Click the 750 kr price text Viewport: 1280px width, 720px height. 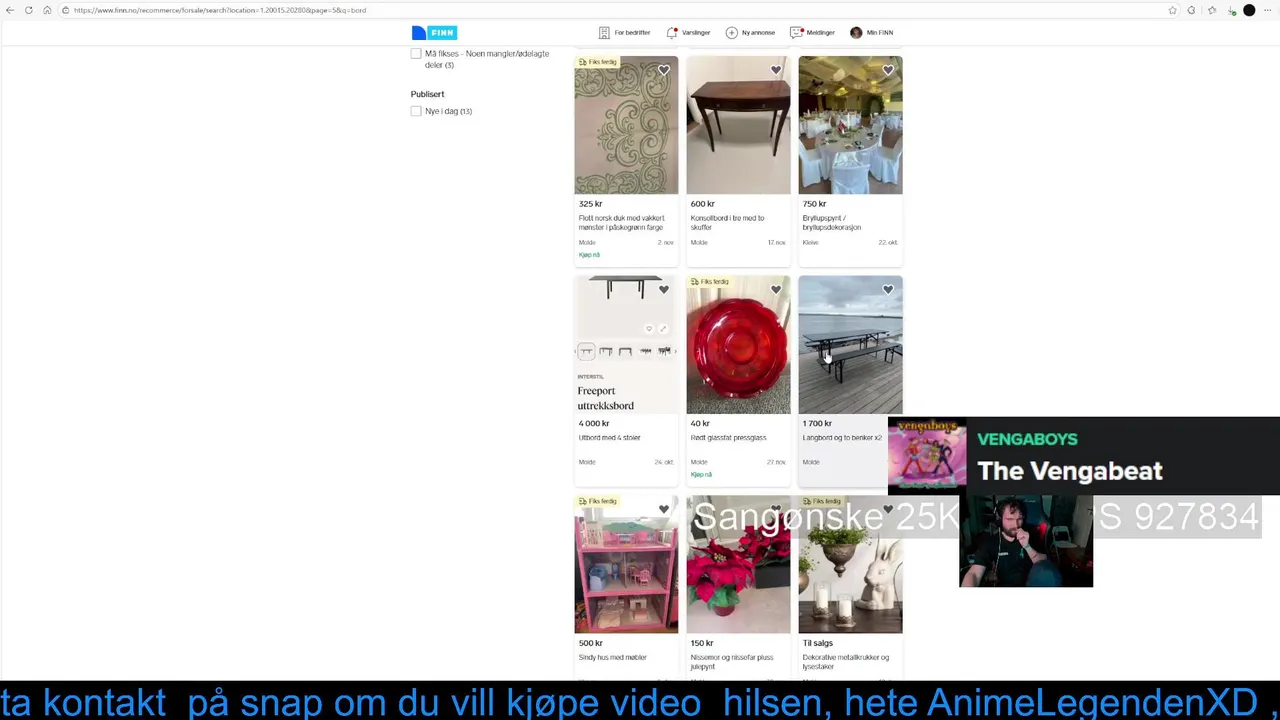(814, 204)
